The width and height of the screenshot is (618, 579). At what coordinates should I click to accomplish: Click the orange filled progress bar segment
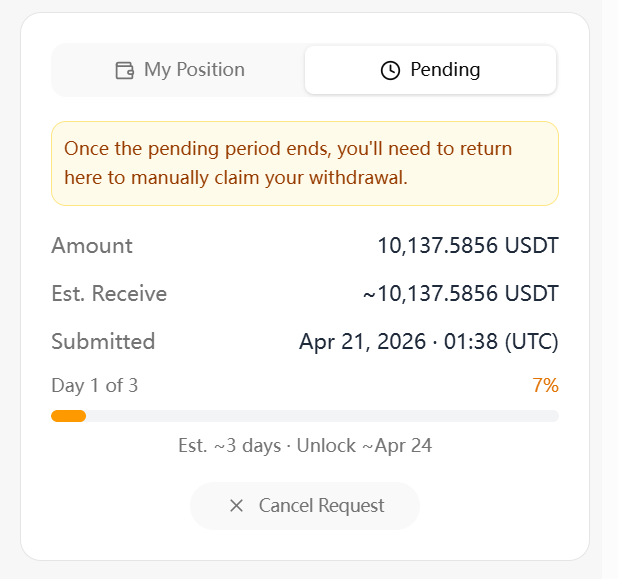coord(68,416)
